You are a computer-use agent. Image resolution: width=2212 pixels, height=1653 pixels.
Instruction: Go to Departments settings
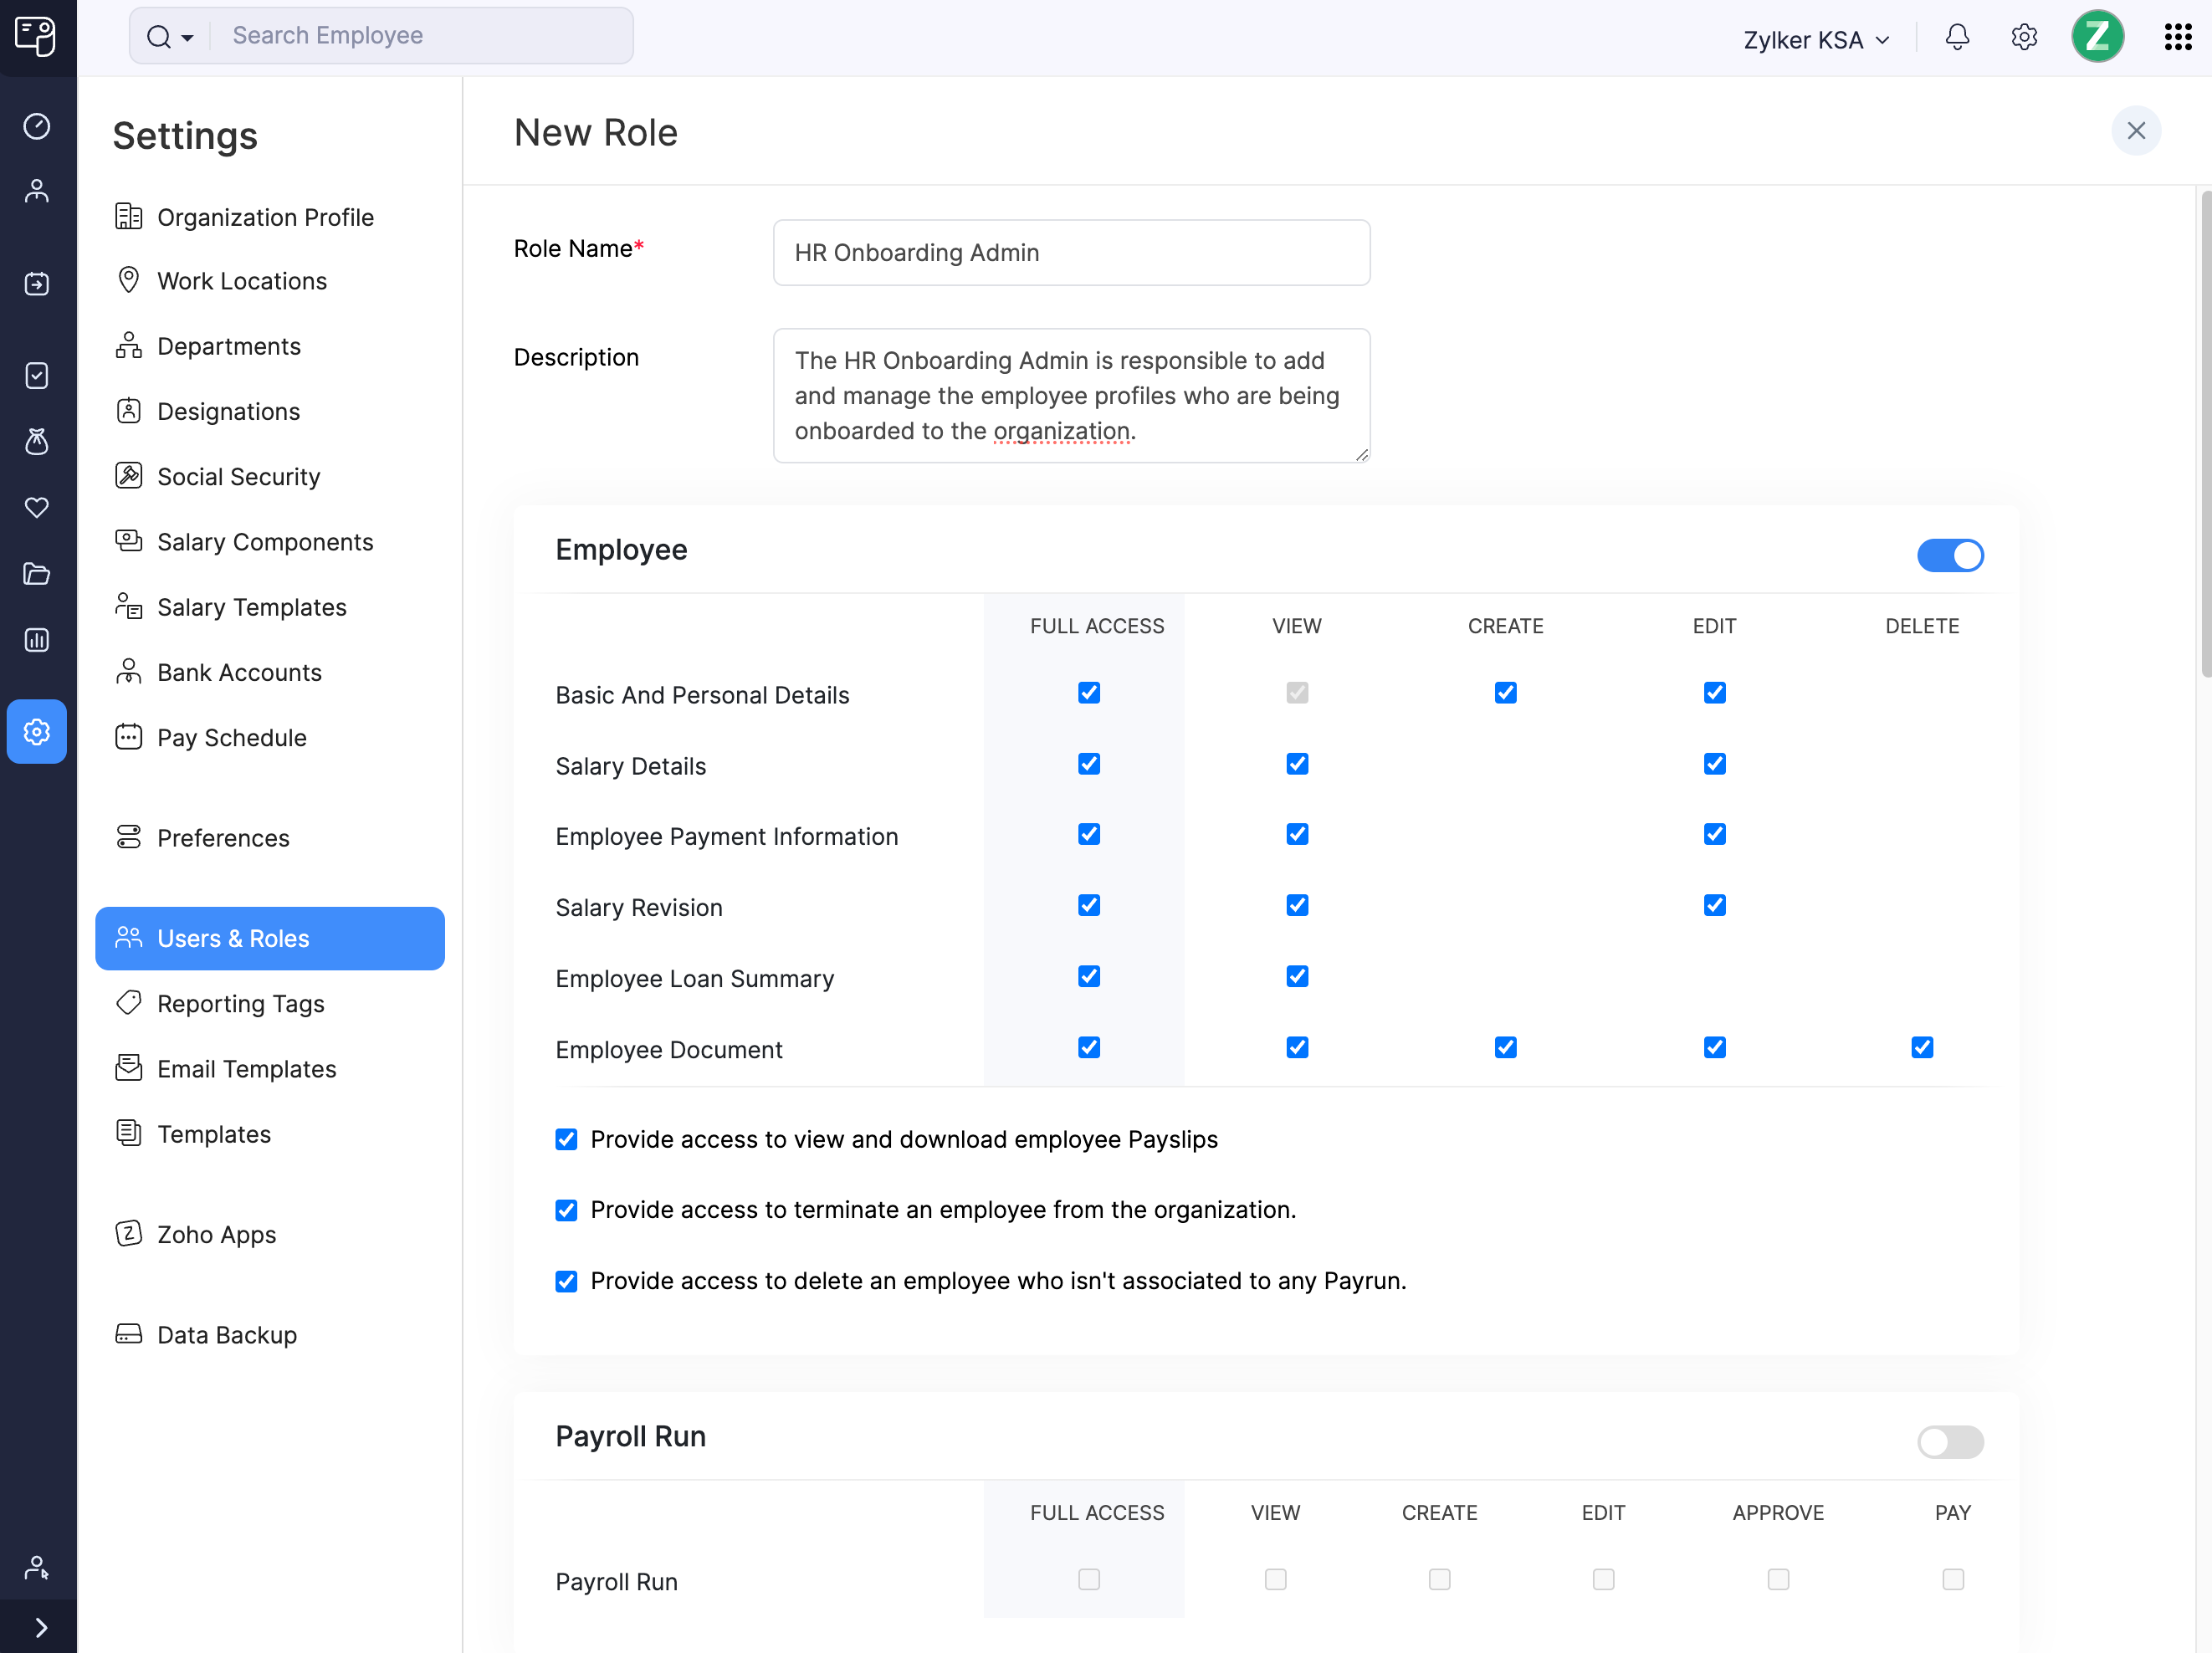(229, 346)
